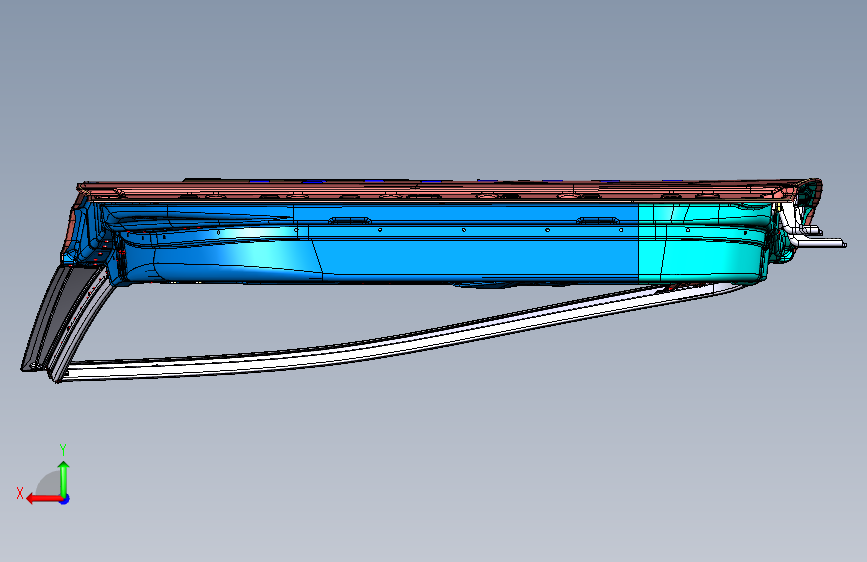Image resolution: width=867 pixels, height=562 pixels.
Task: Click the blue Z axis dot on triad
Action: (65, 499)
